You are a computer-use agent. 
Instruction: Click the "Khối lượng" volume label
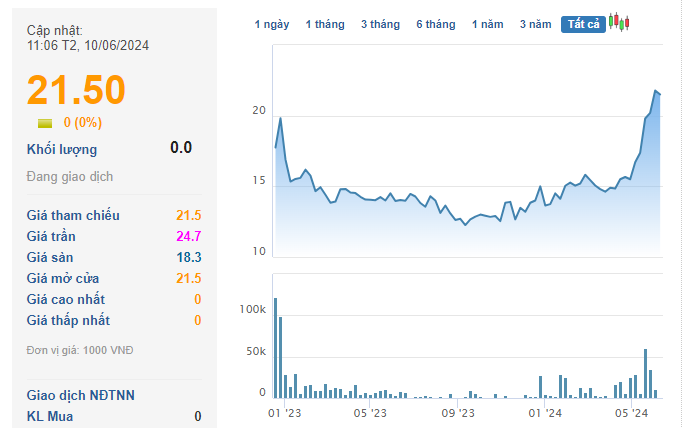pos(62,149)
